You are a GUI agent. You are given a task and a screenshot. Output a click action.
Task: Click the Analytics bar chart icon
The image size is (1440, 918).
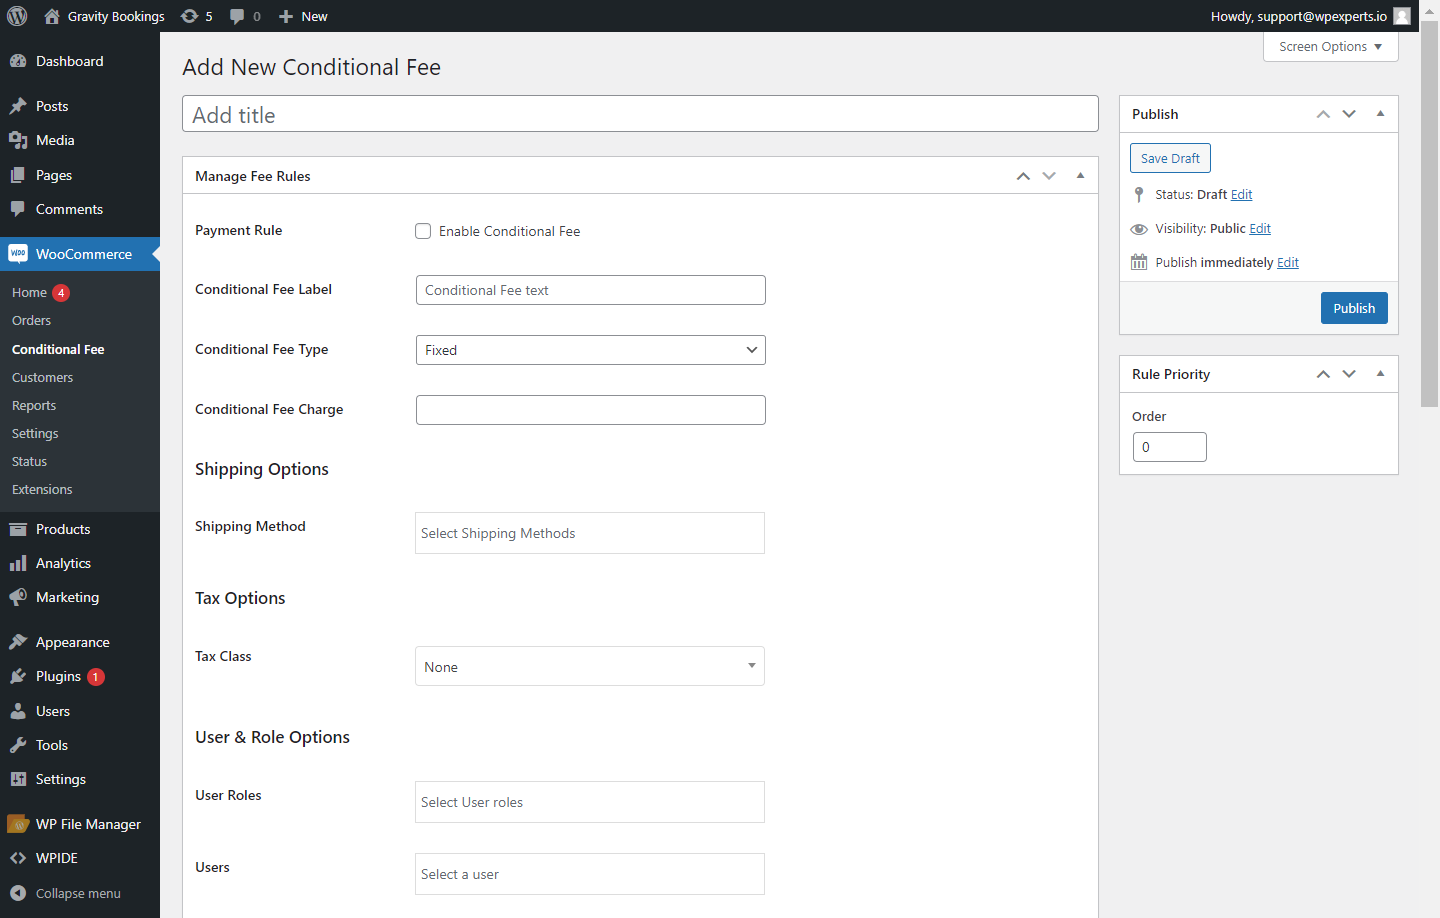pyautogui.click(x=18, y=563)
